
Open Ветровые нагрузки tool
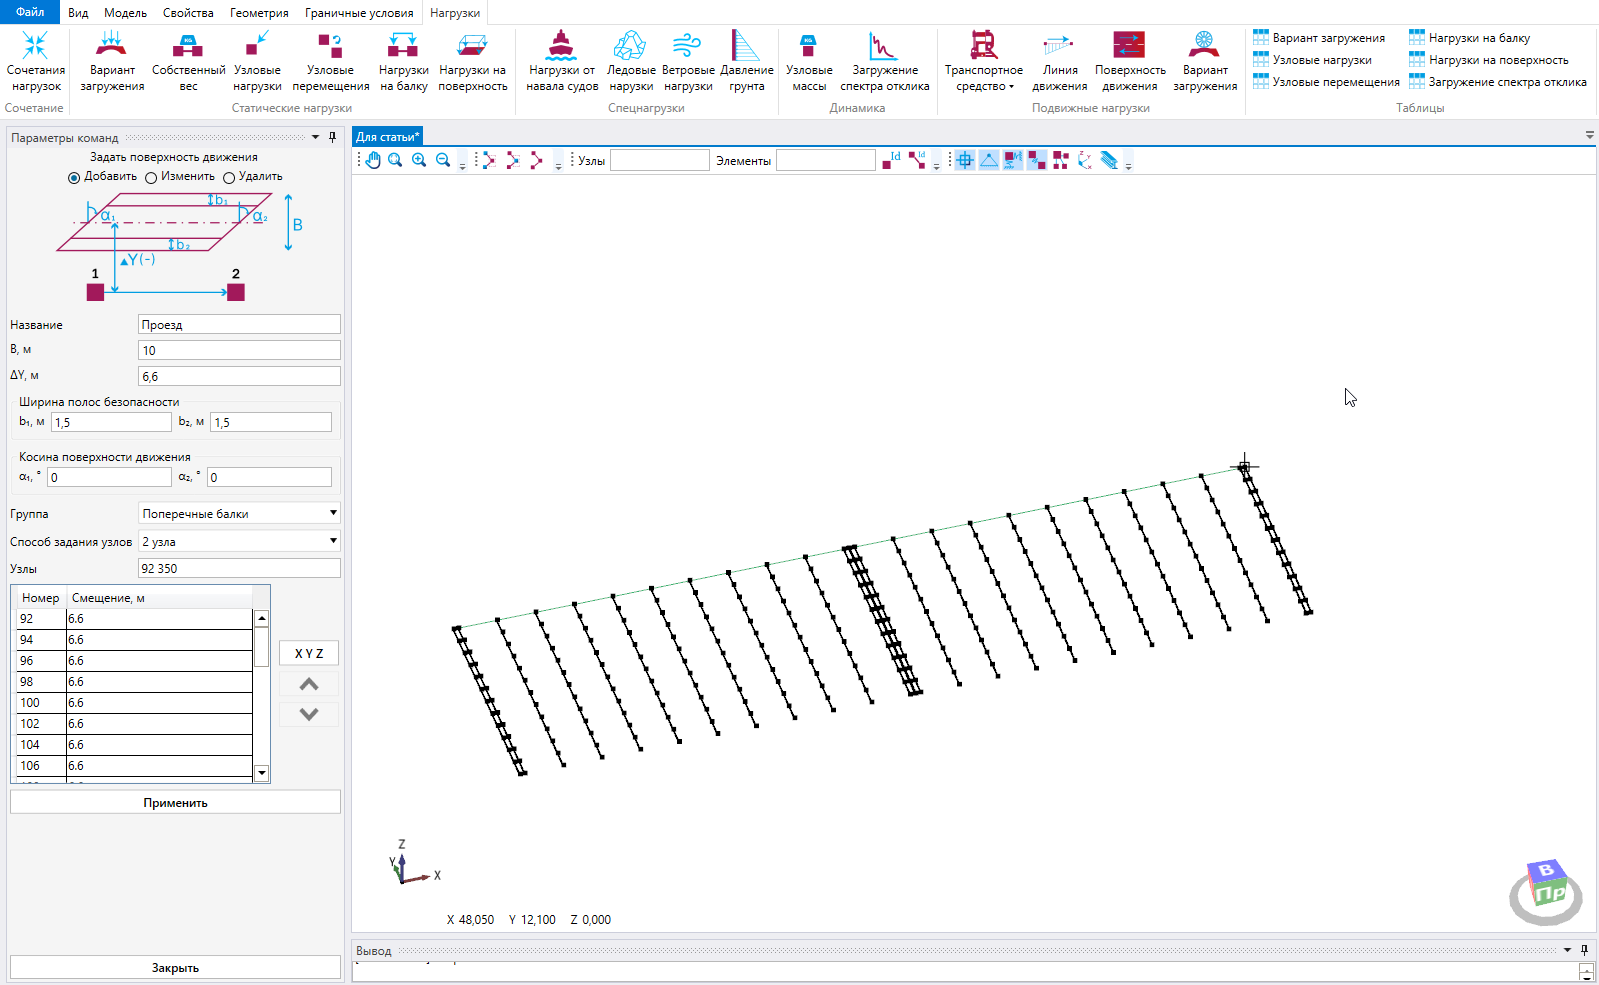click(x=688, y=62)
